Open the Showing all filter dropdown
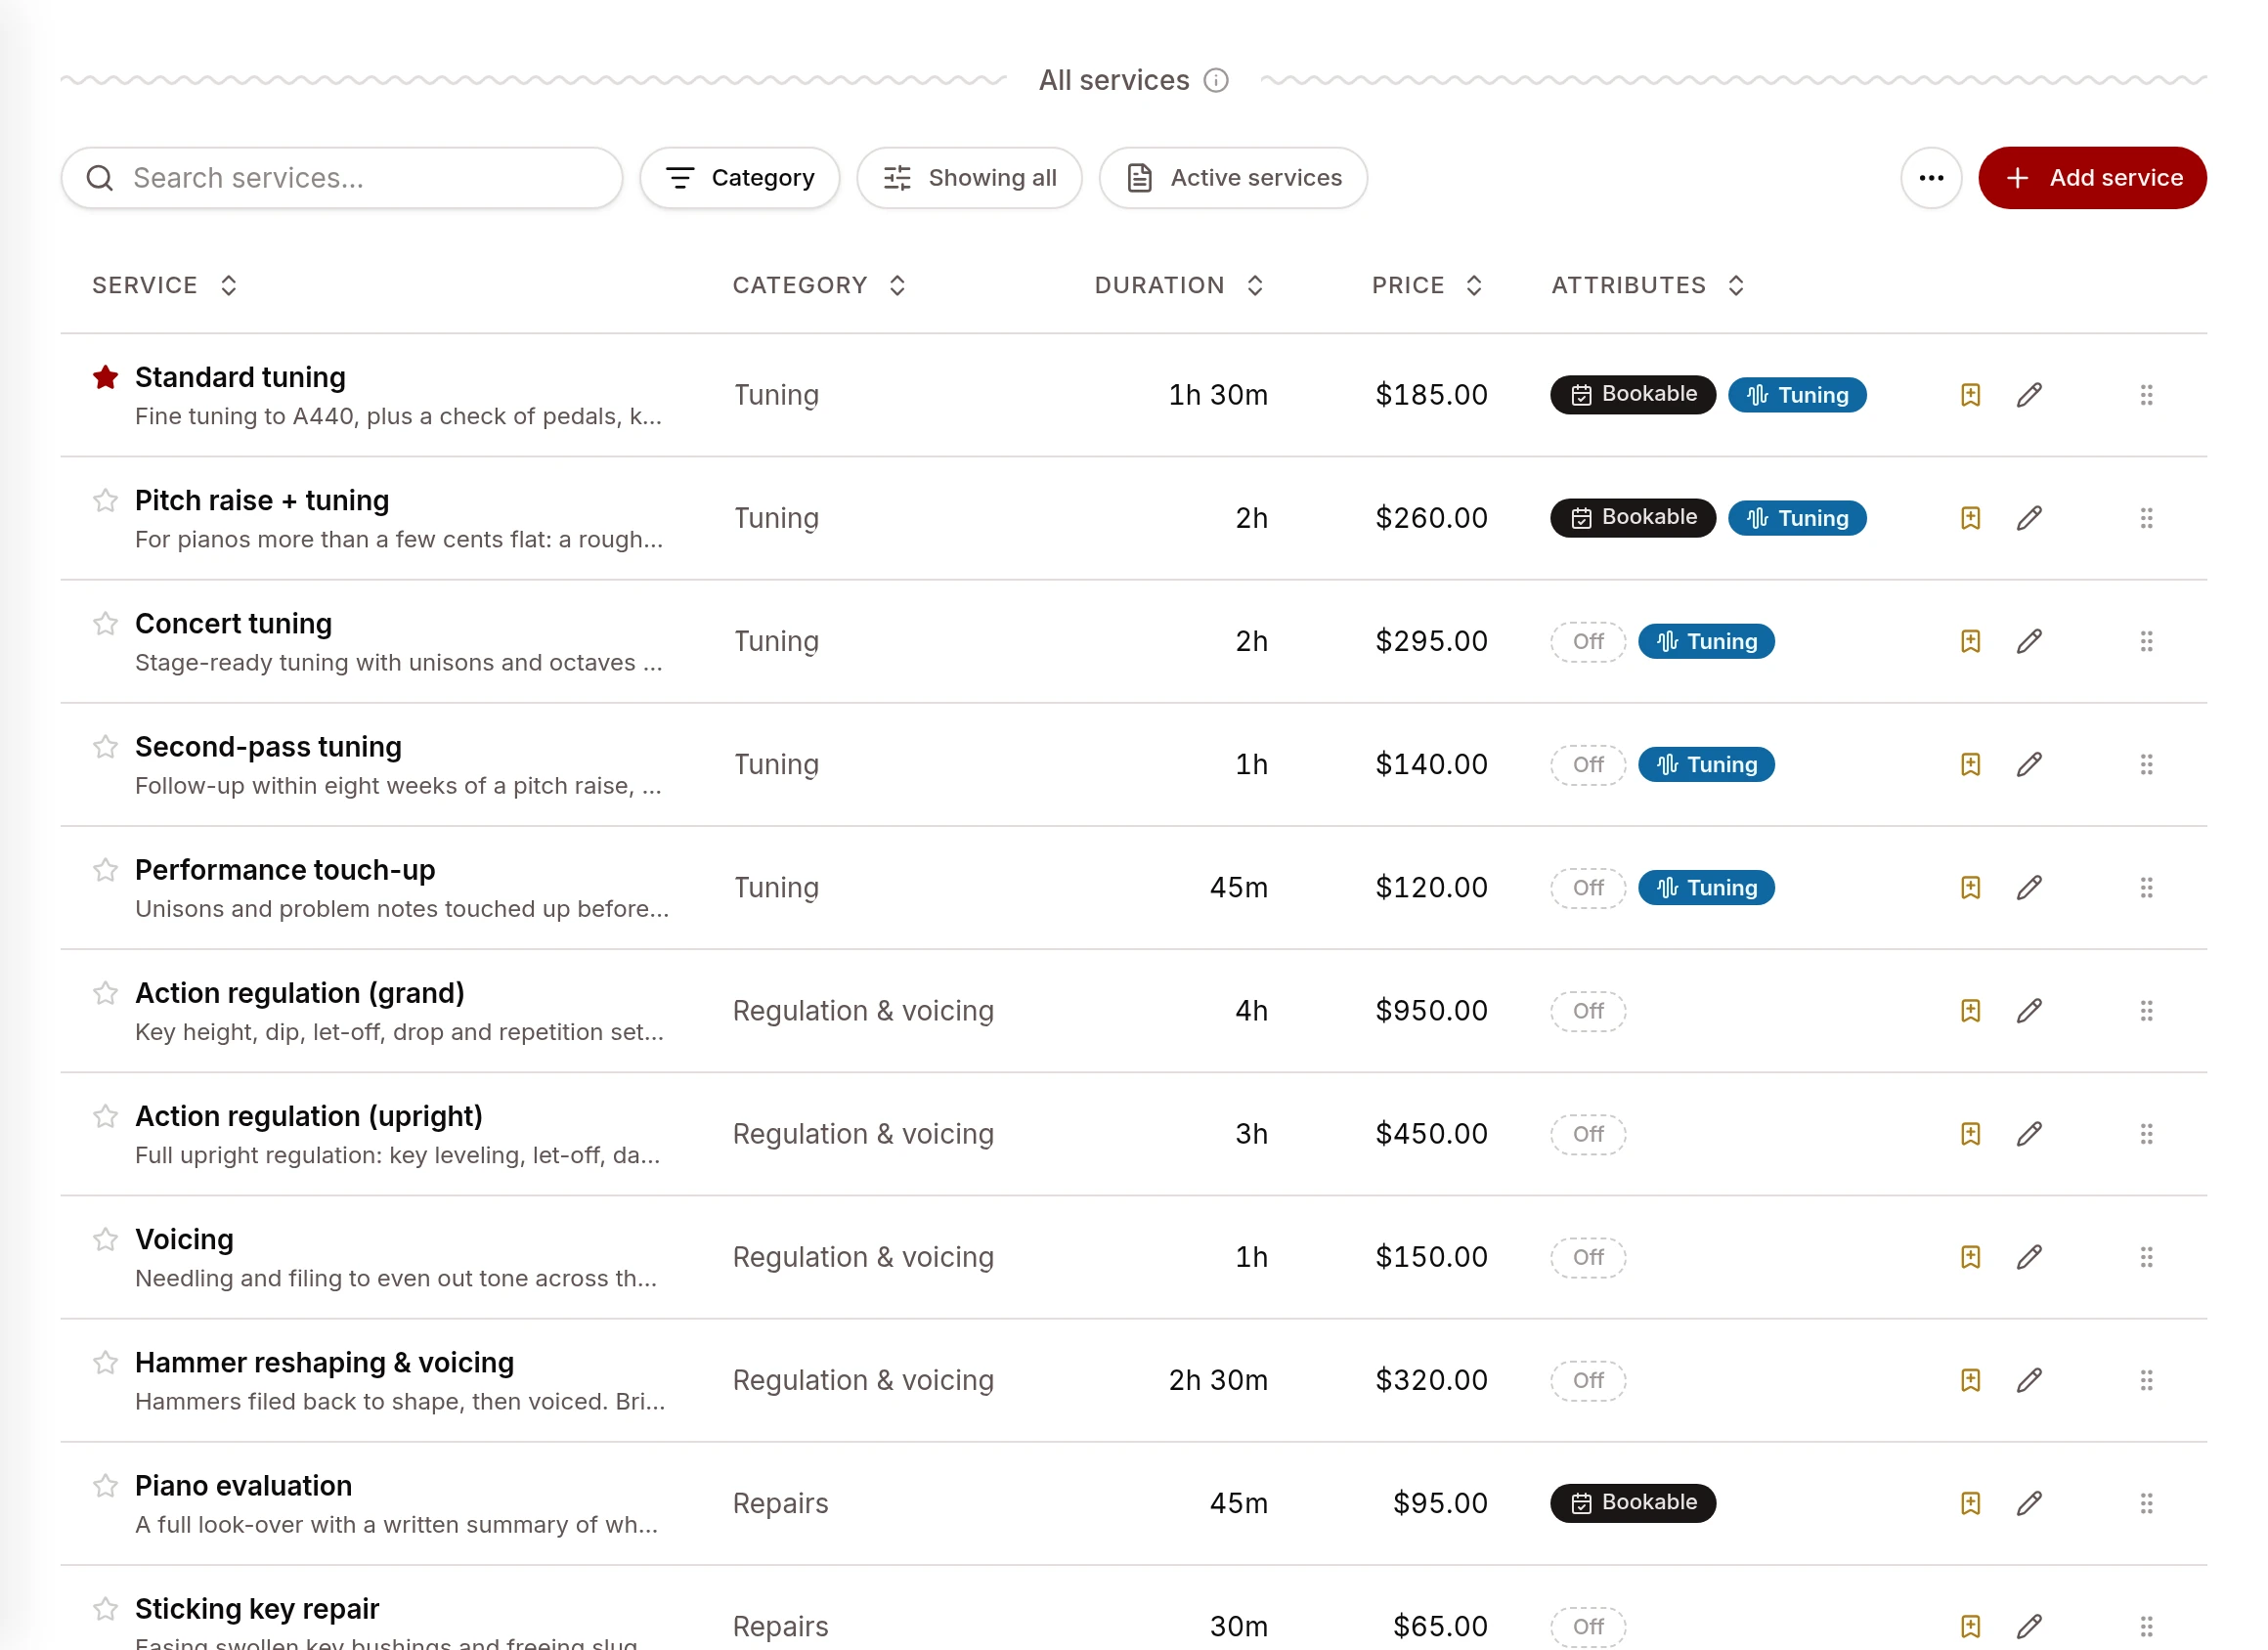2268x1650 pixels. 969,178
